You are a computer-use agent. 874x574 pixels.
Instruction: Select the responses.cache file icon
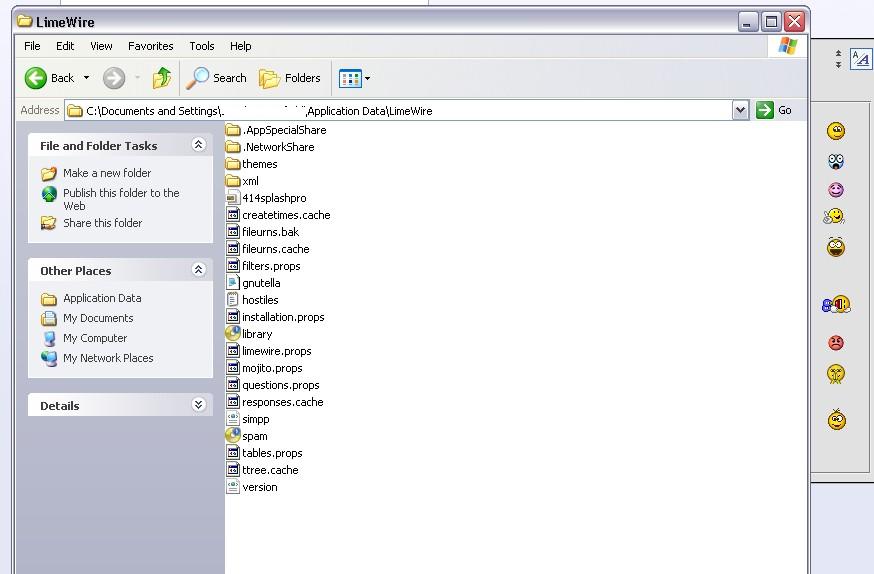click(x=233, y=402)
